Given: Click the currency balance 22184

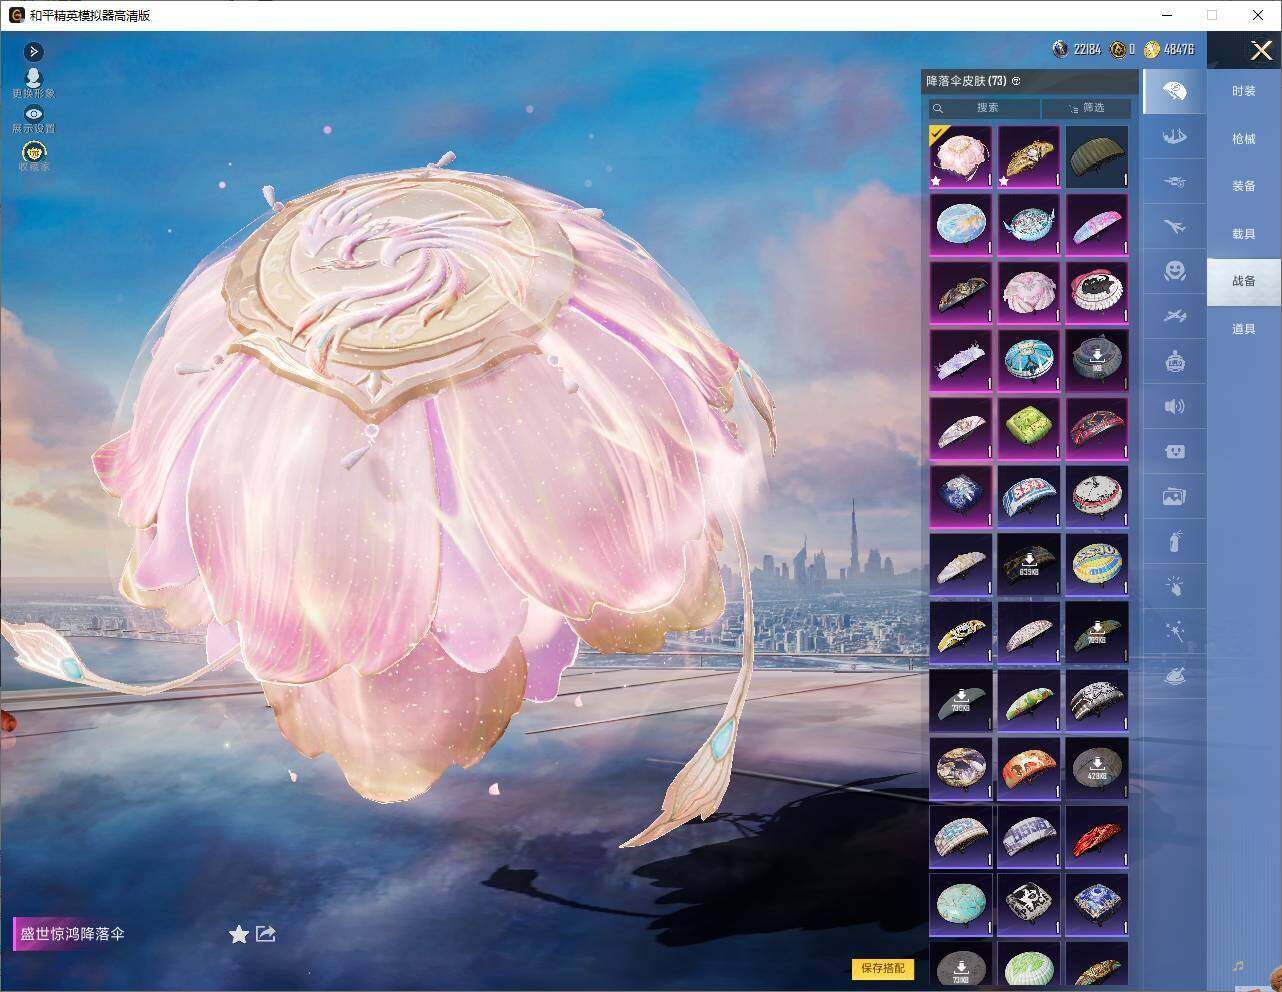Looking at the screenshot, I should [x=1077, y=49].
